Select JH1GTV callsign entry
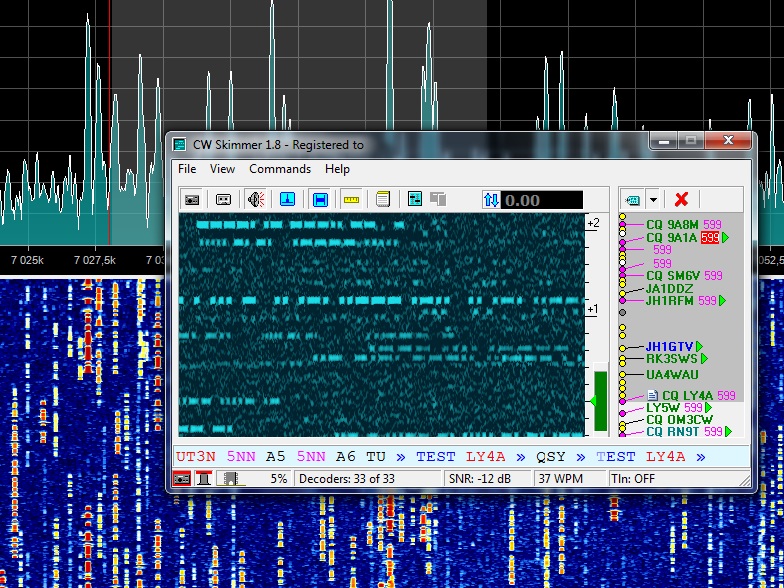This screenshot has height=588, width=784. coord(670,346)
